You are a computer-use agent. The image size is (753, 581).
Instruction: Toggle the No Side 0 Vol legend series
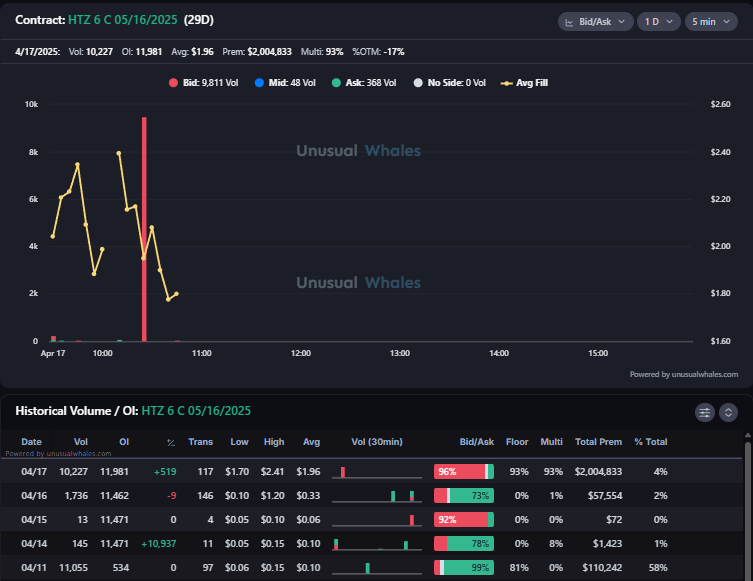pyautogui.click(x=449, y=83)
